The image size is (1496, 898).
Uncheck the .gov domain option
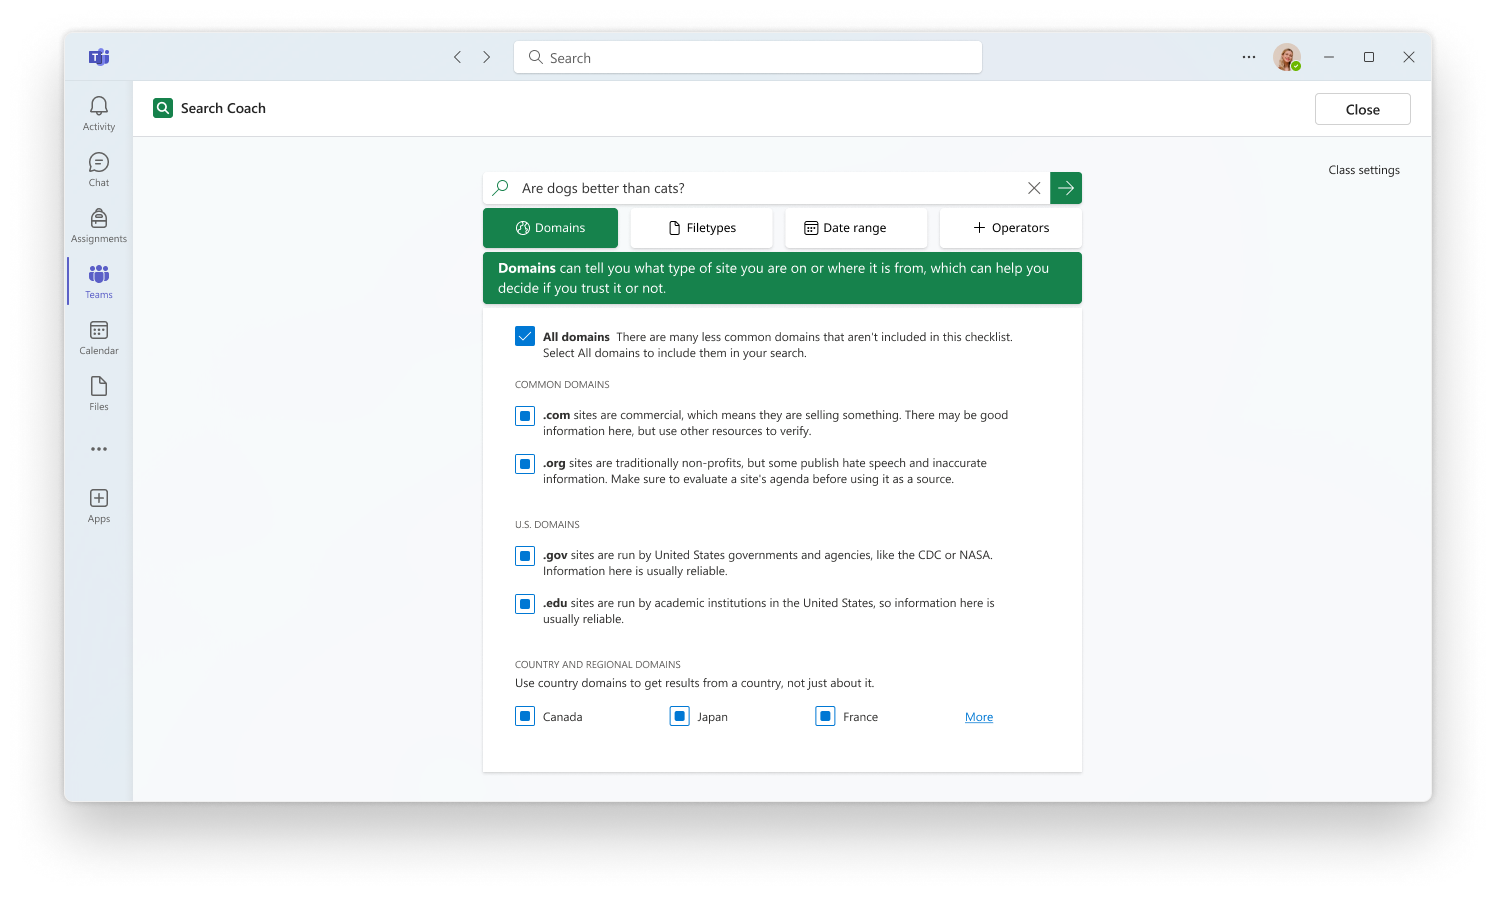[x=525, y=555]
